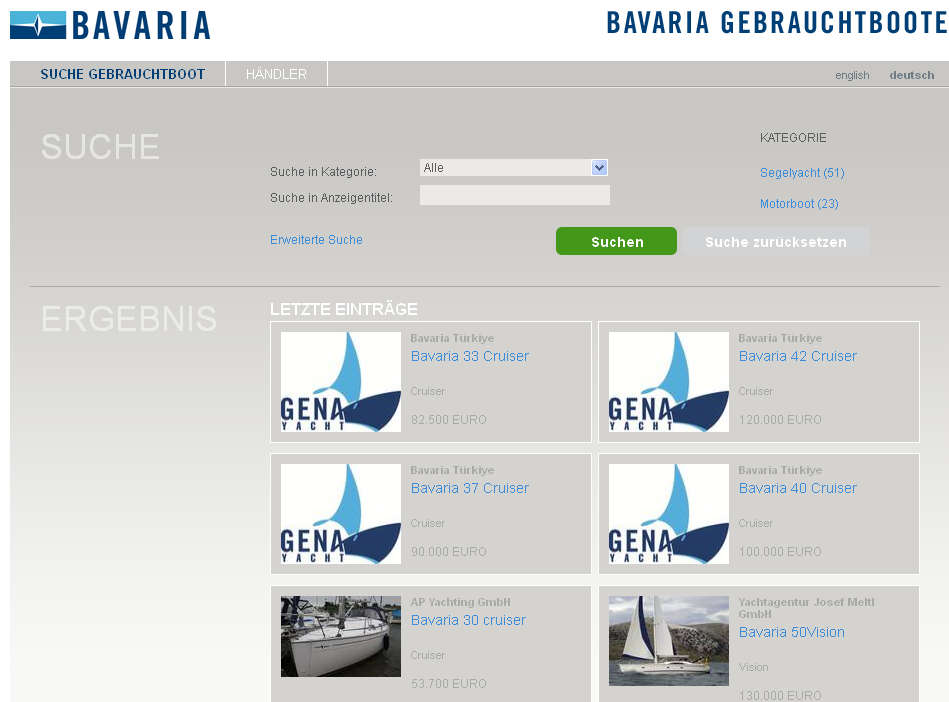Click Gena Yacht thumbnail for Bavaria 42 Cruiser
The height and width of the screenshot is (702, 949).
[669, 382]
